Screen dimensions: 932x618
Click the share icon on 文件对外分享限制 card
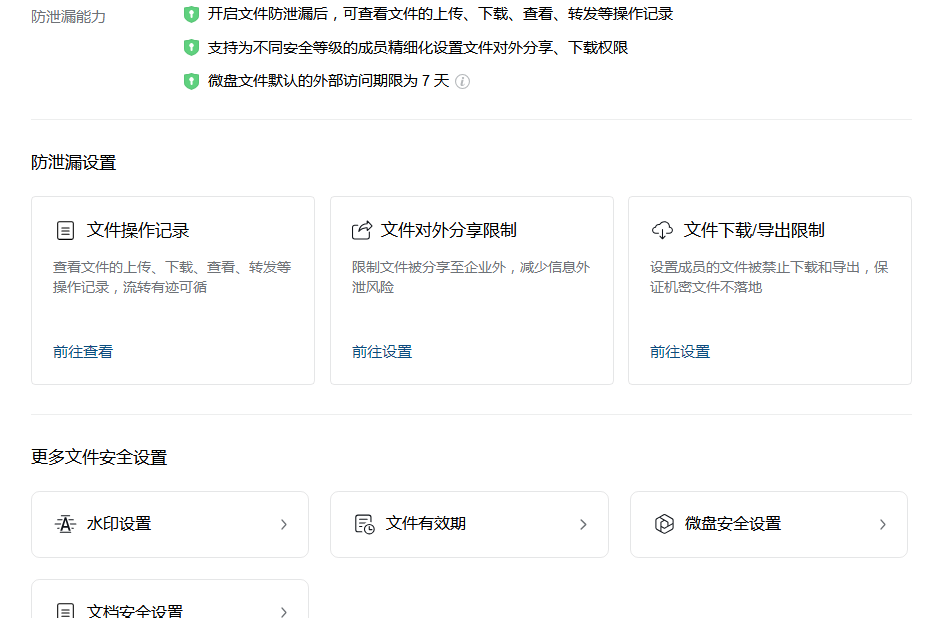(361, 229)
